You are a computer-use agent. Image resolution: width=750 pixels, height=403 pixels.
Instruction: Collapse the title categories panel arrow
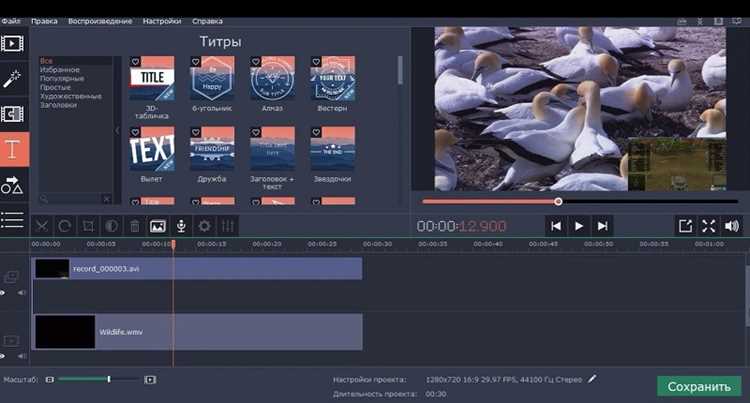click(x=117, y=130)
